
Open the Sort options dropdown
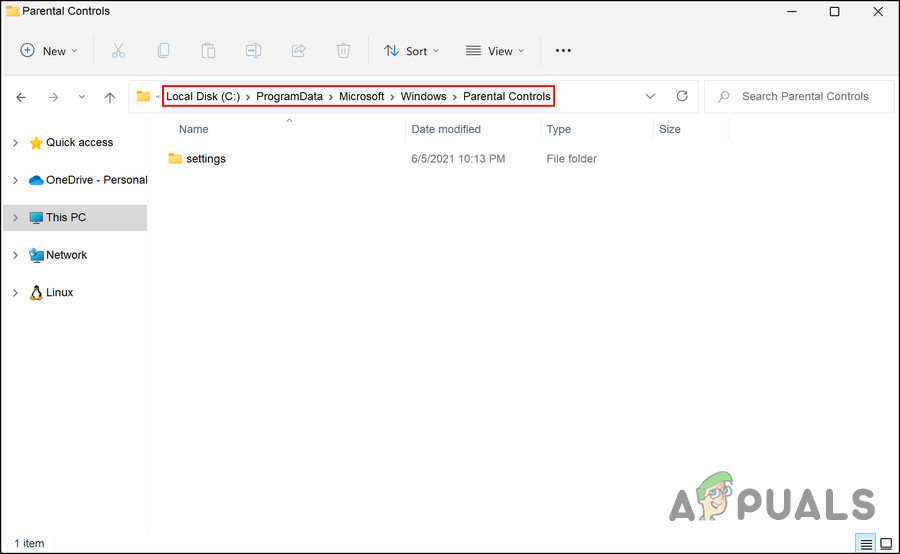point(411,51)
